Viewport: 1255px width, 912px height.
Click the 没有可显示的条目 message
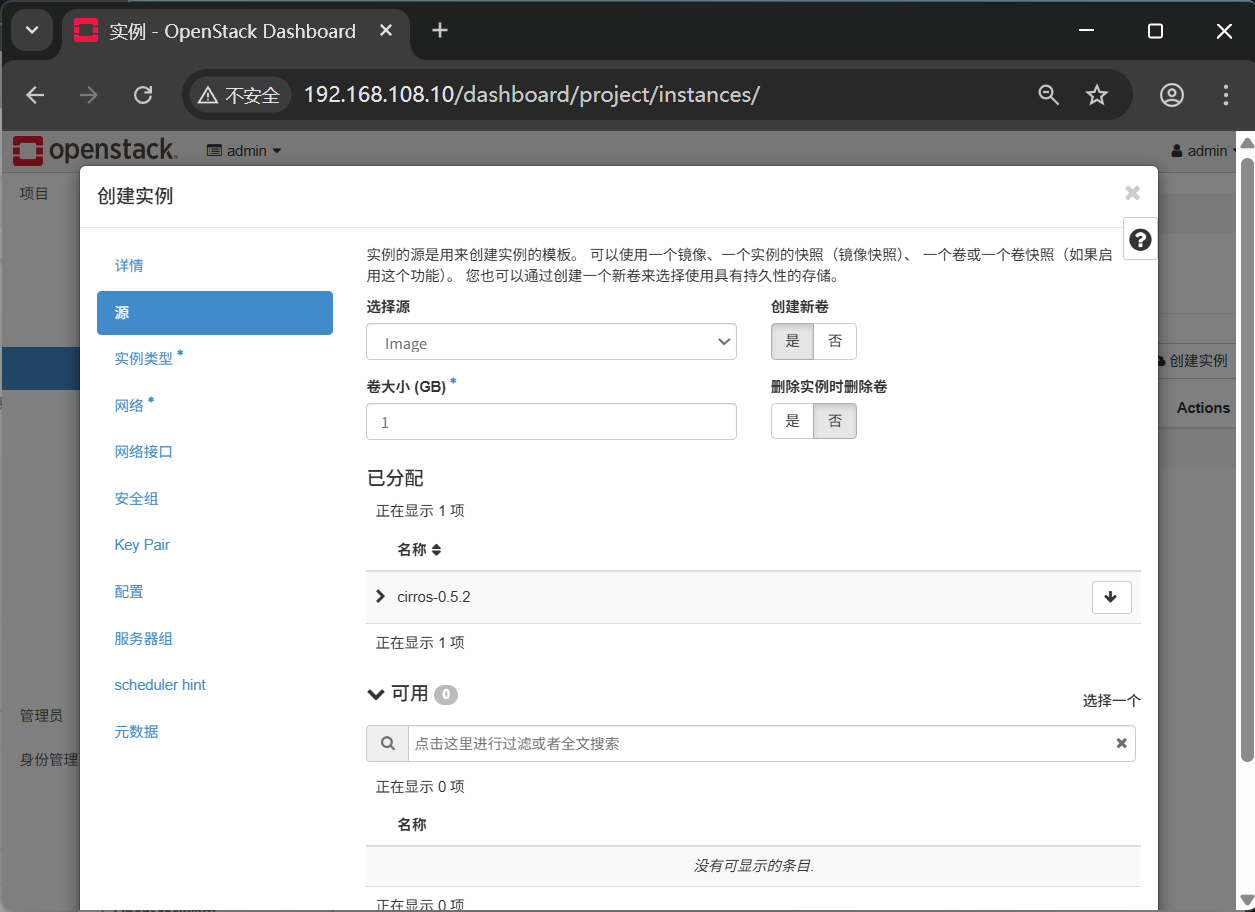[x=753, y=866]
